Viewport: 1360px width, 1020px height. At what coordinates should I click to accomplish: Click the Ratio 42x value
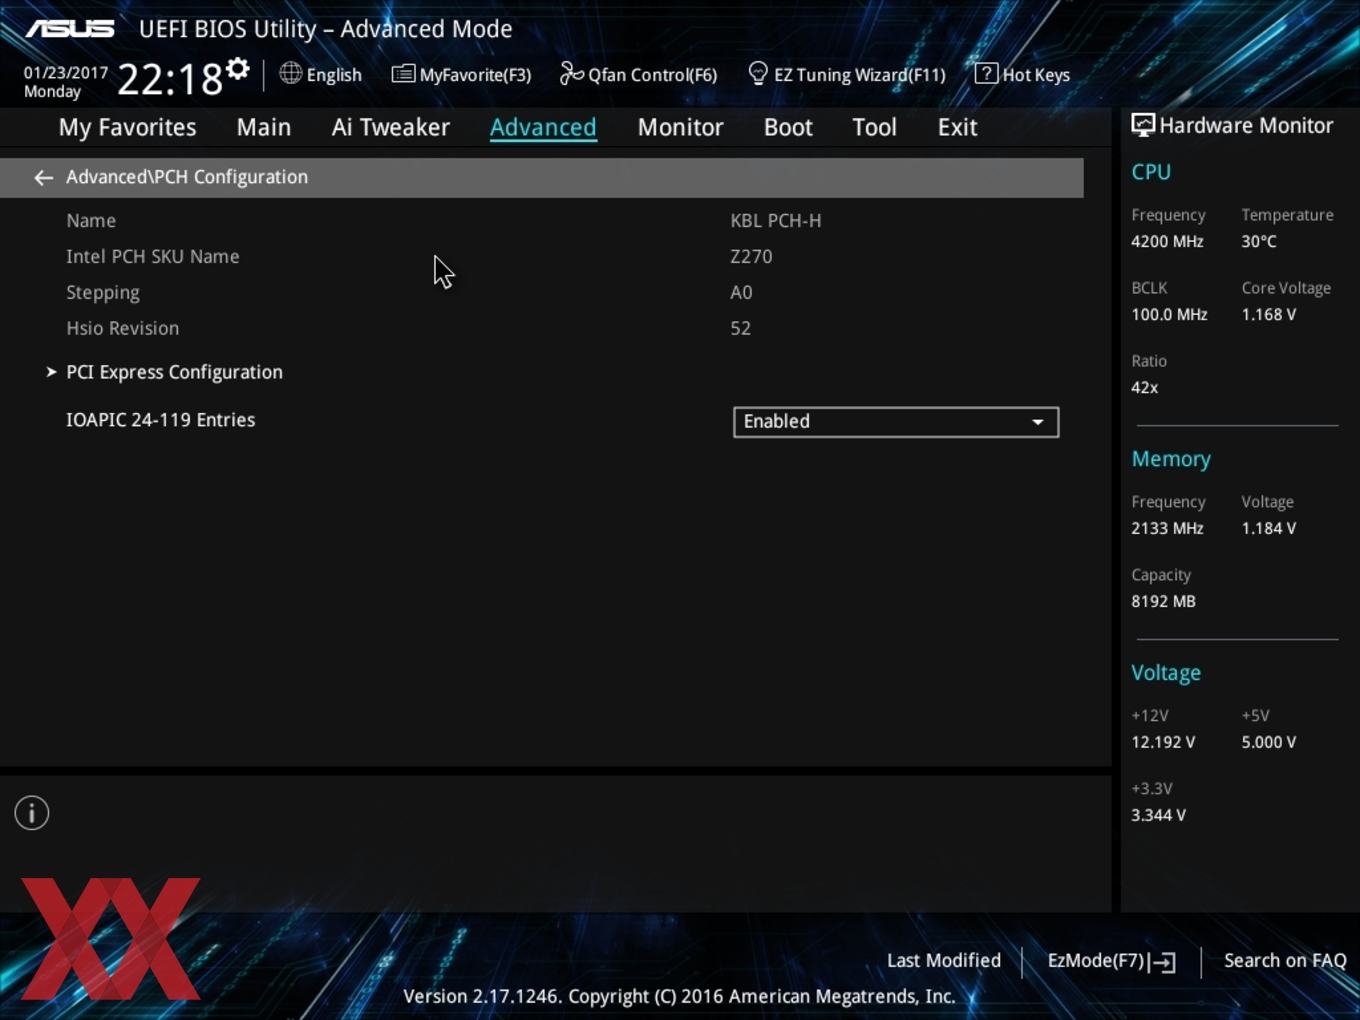click(1144, 387)
